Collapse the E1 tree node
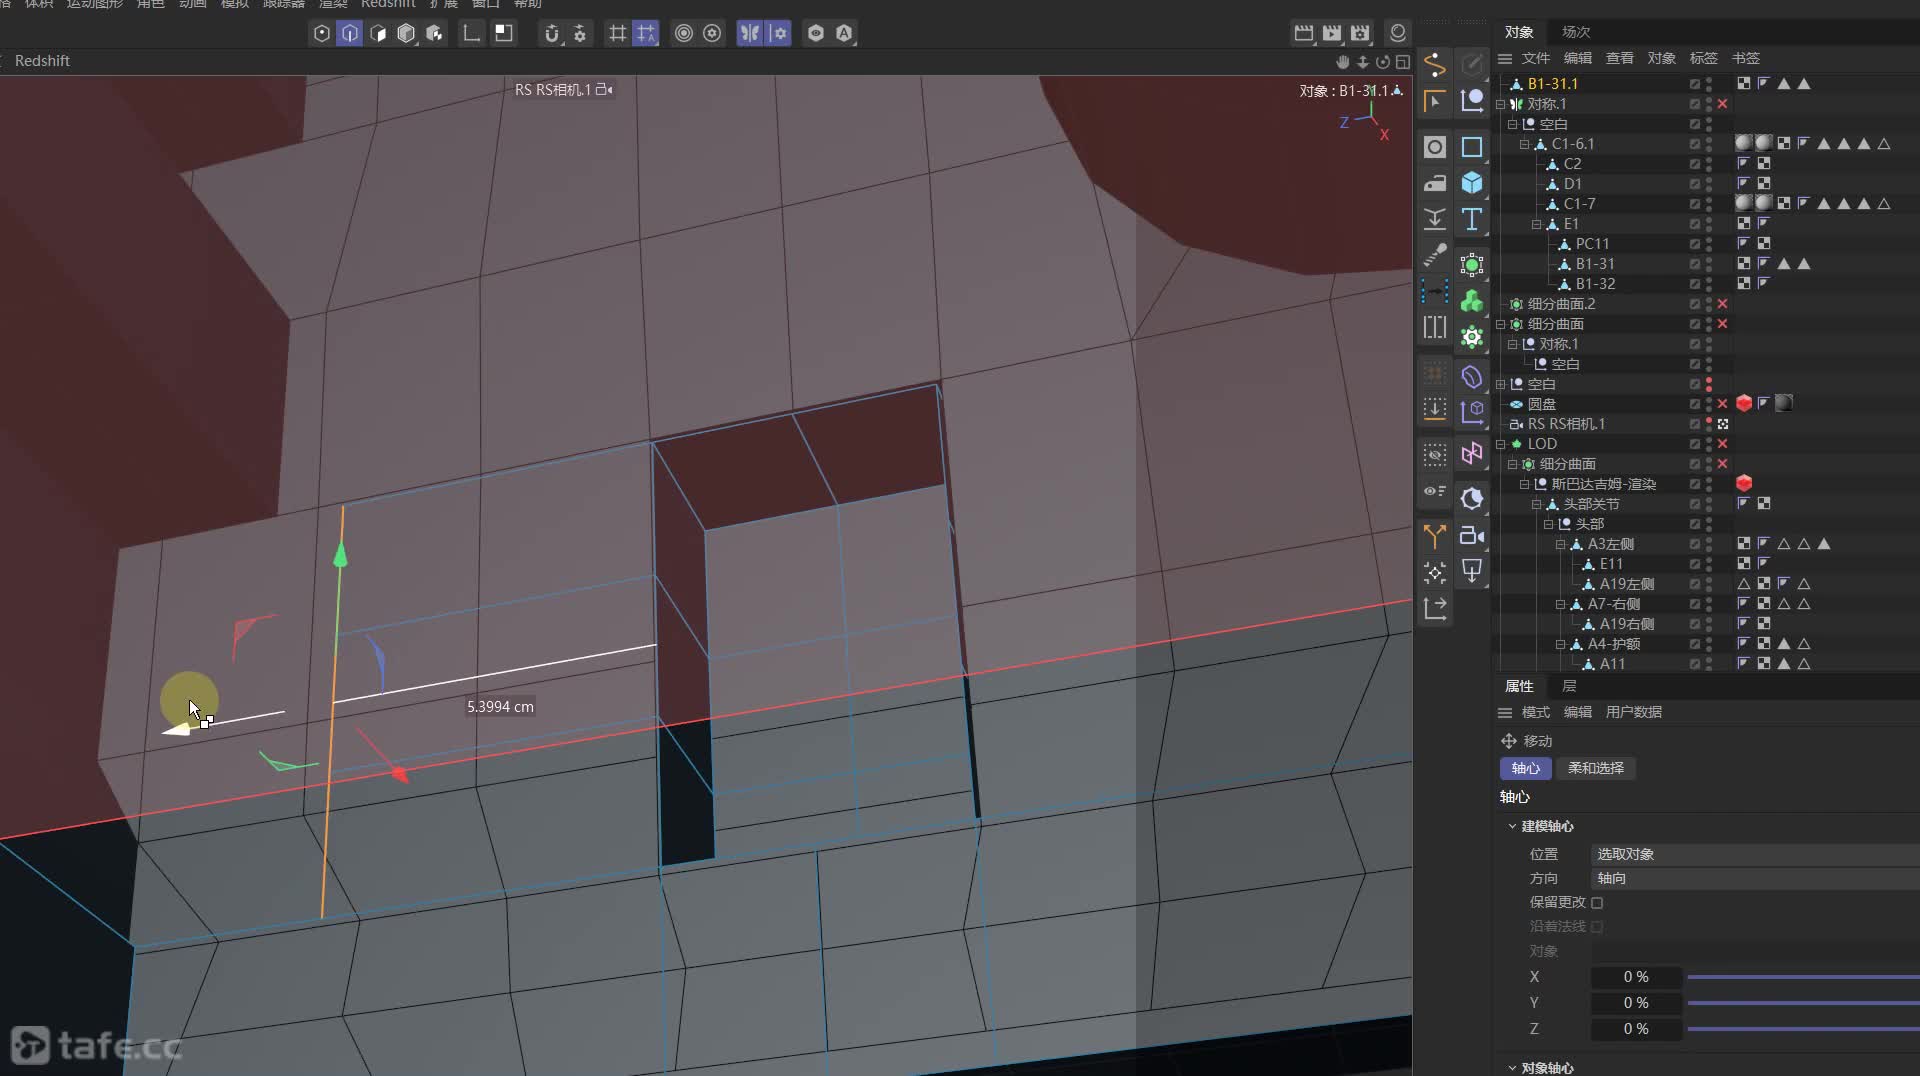 (1536, 224)
